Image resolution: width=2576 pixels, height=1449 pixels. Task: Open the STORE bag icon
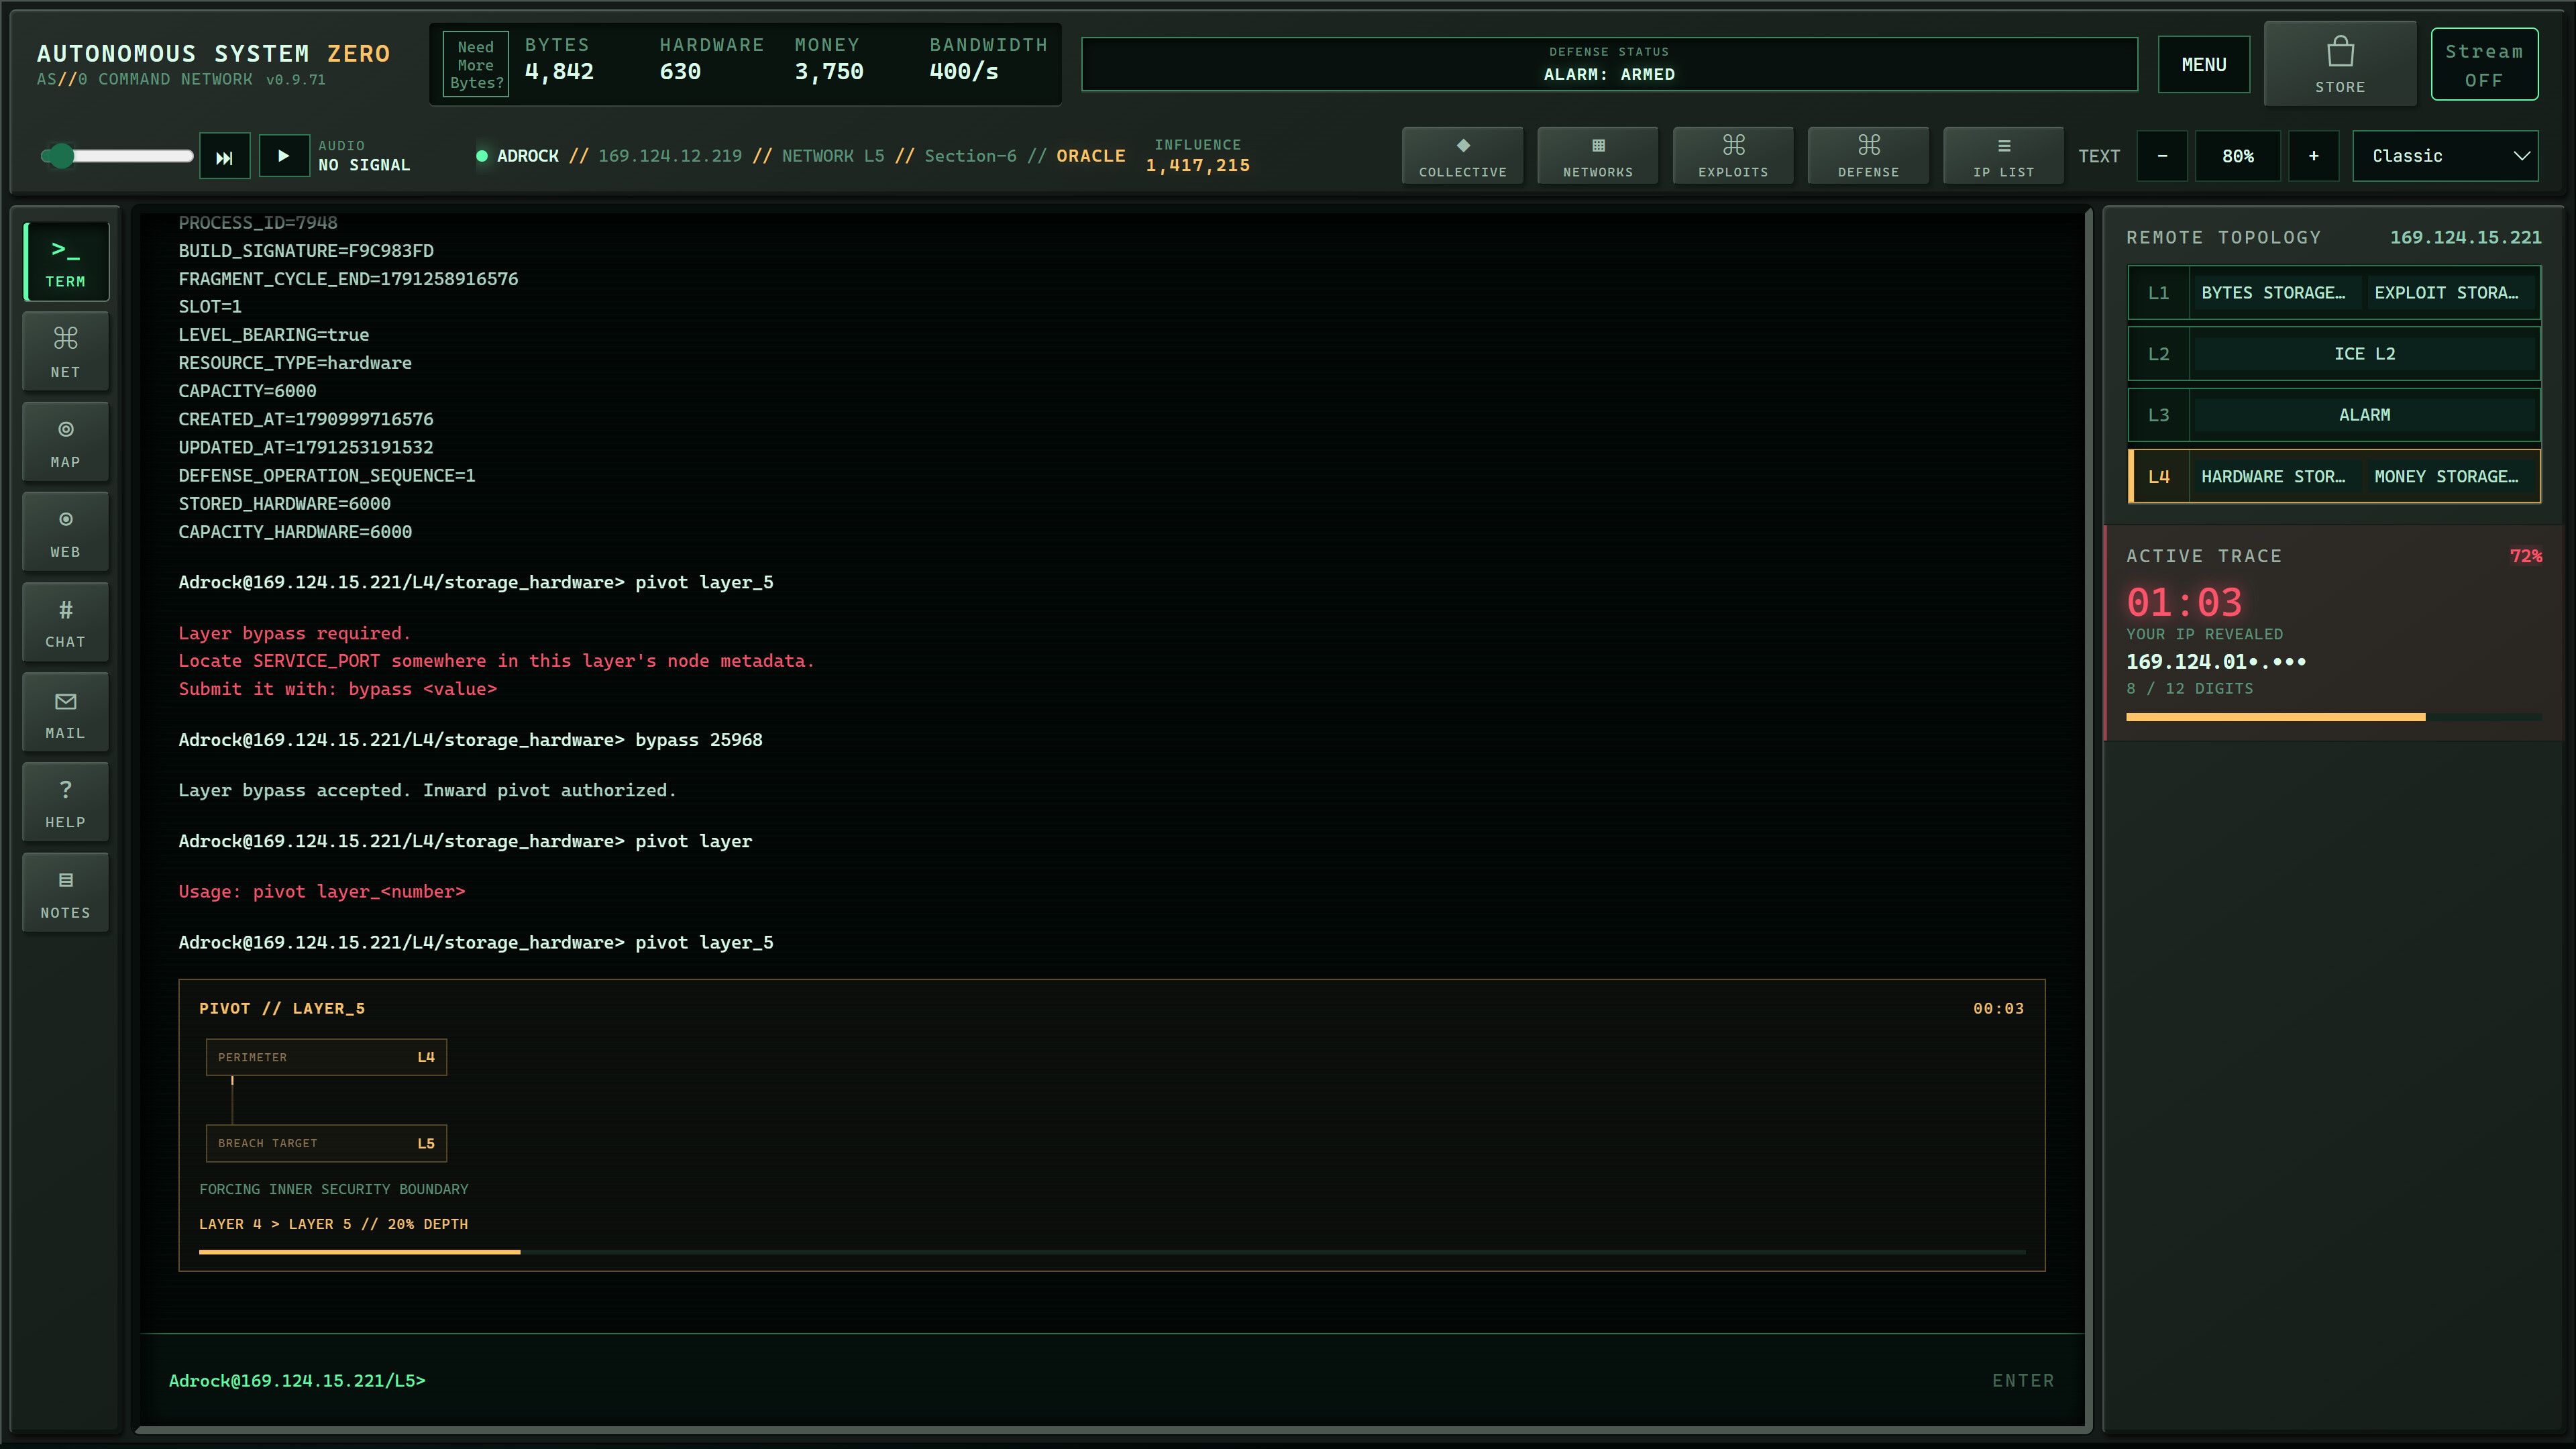click(2340, 64)
